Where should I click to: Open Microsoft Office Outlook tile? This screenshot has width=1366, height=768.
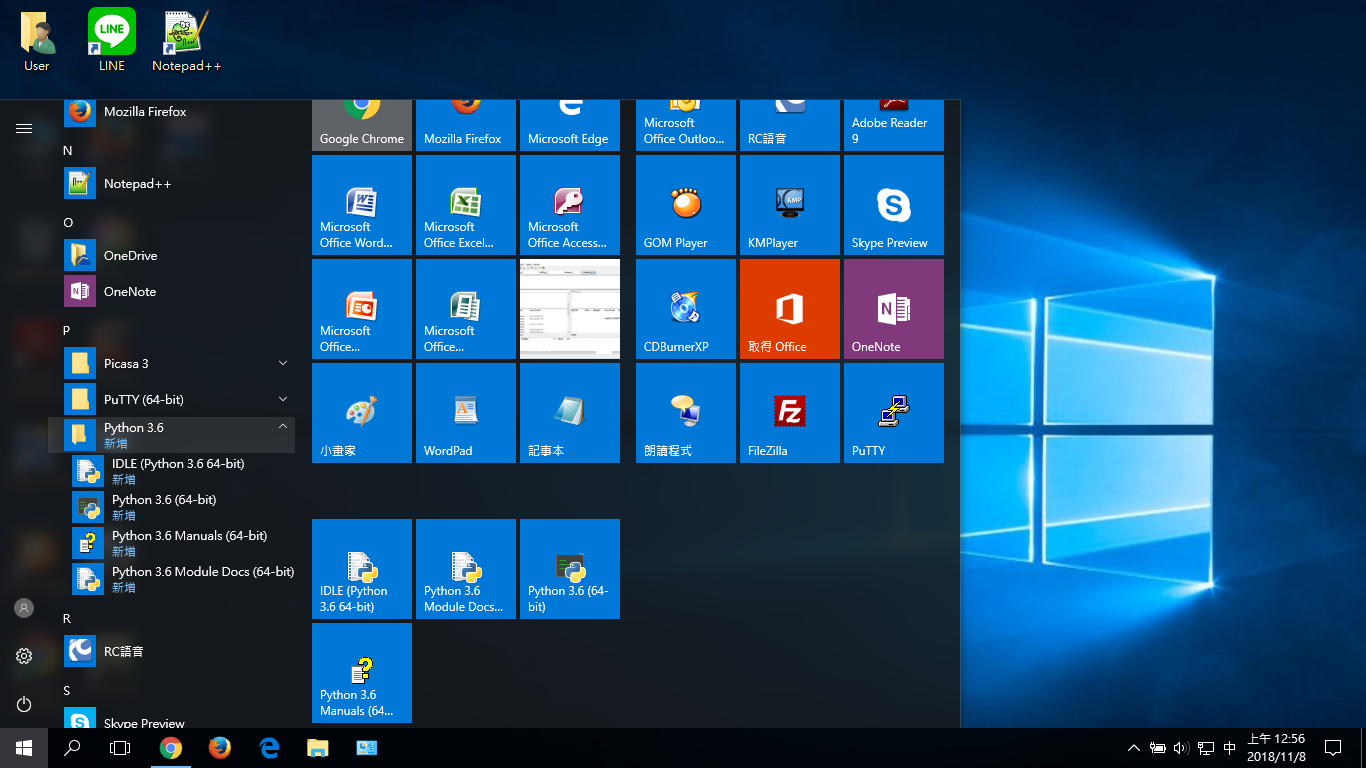(x=686, y=125)
